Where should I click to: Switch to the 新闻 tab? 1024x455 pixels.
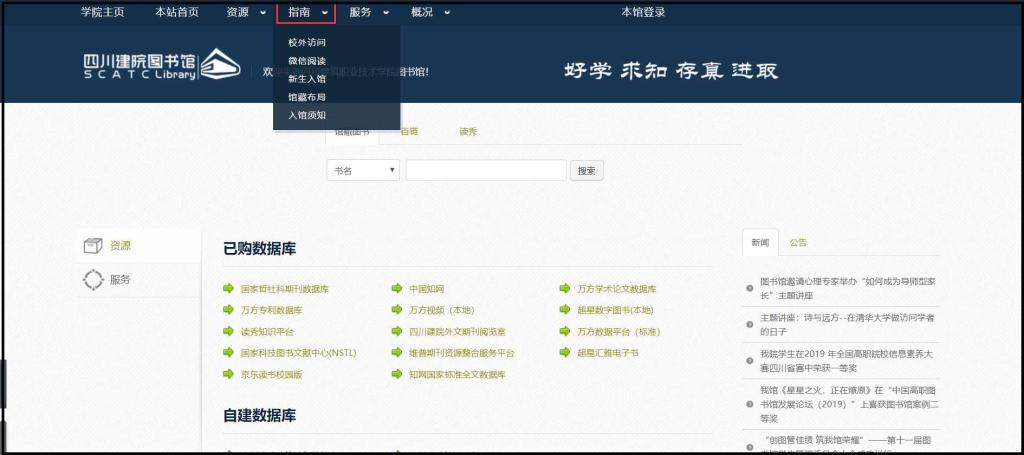[760, 242]
